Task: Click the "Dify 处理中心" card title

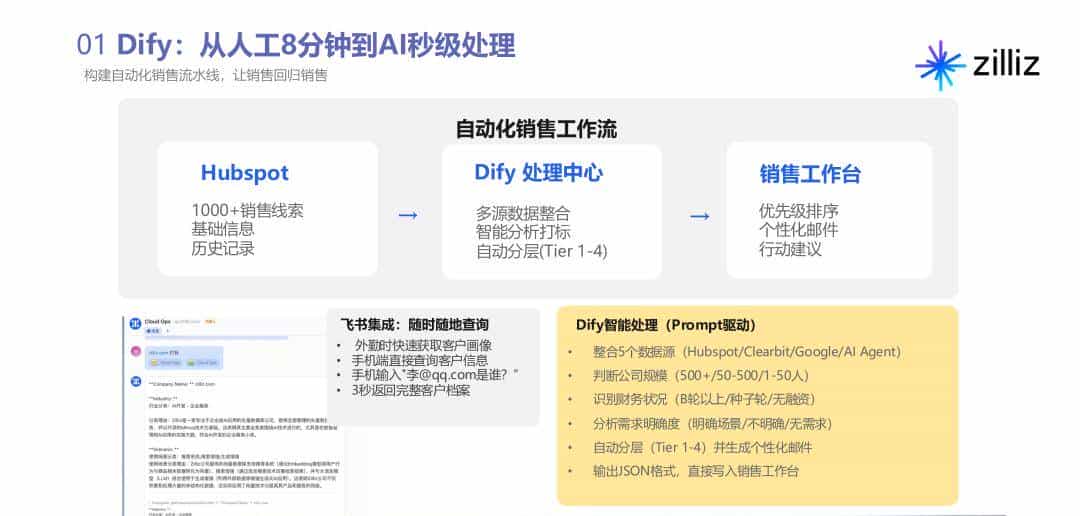Action: [539, 172]
